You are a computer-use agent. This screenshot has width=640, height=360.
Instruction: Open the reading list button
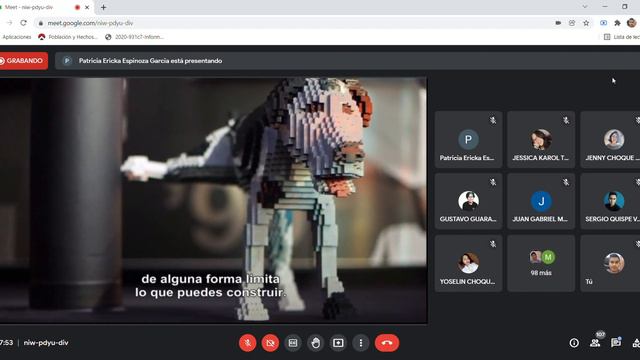pos(621,37)
